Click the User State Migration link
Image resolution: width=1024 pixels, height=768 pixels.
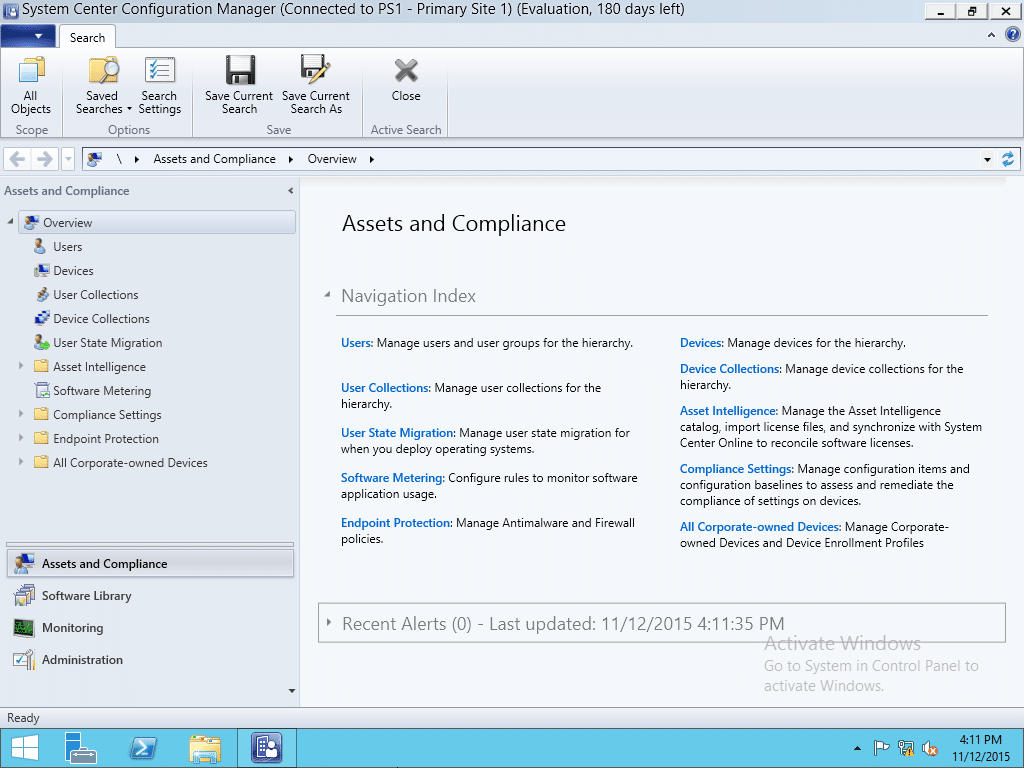pos(398,433)
